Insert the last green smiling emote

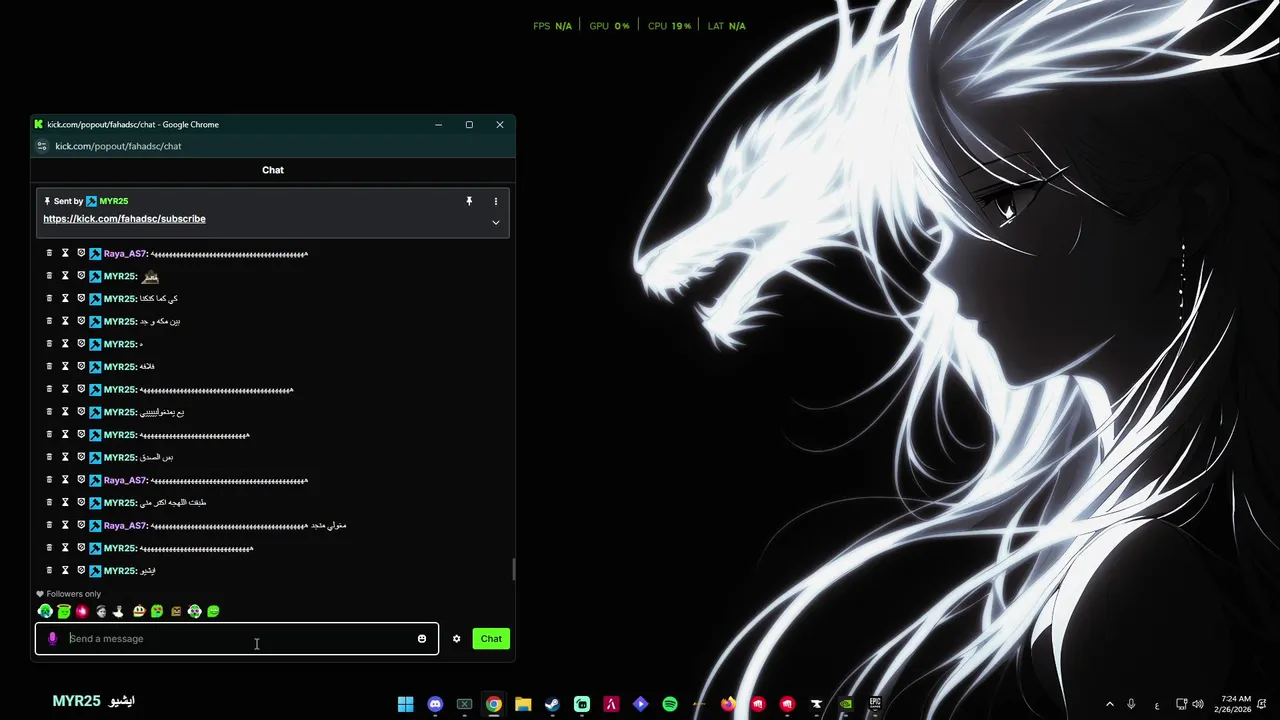tap(213, 611)
